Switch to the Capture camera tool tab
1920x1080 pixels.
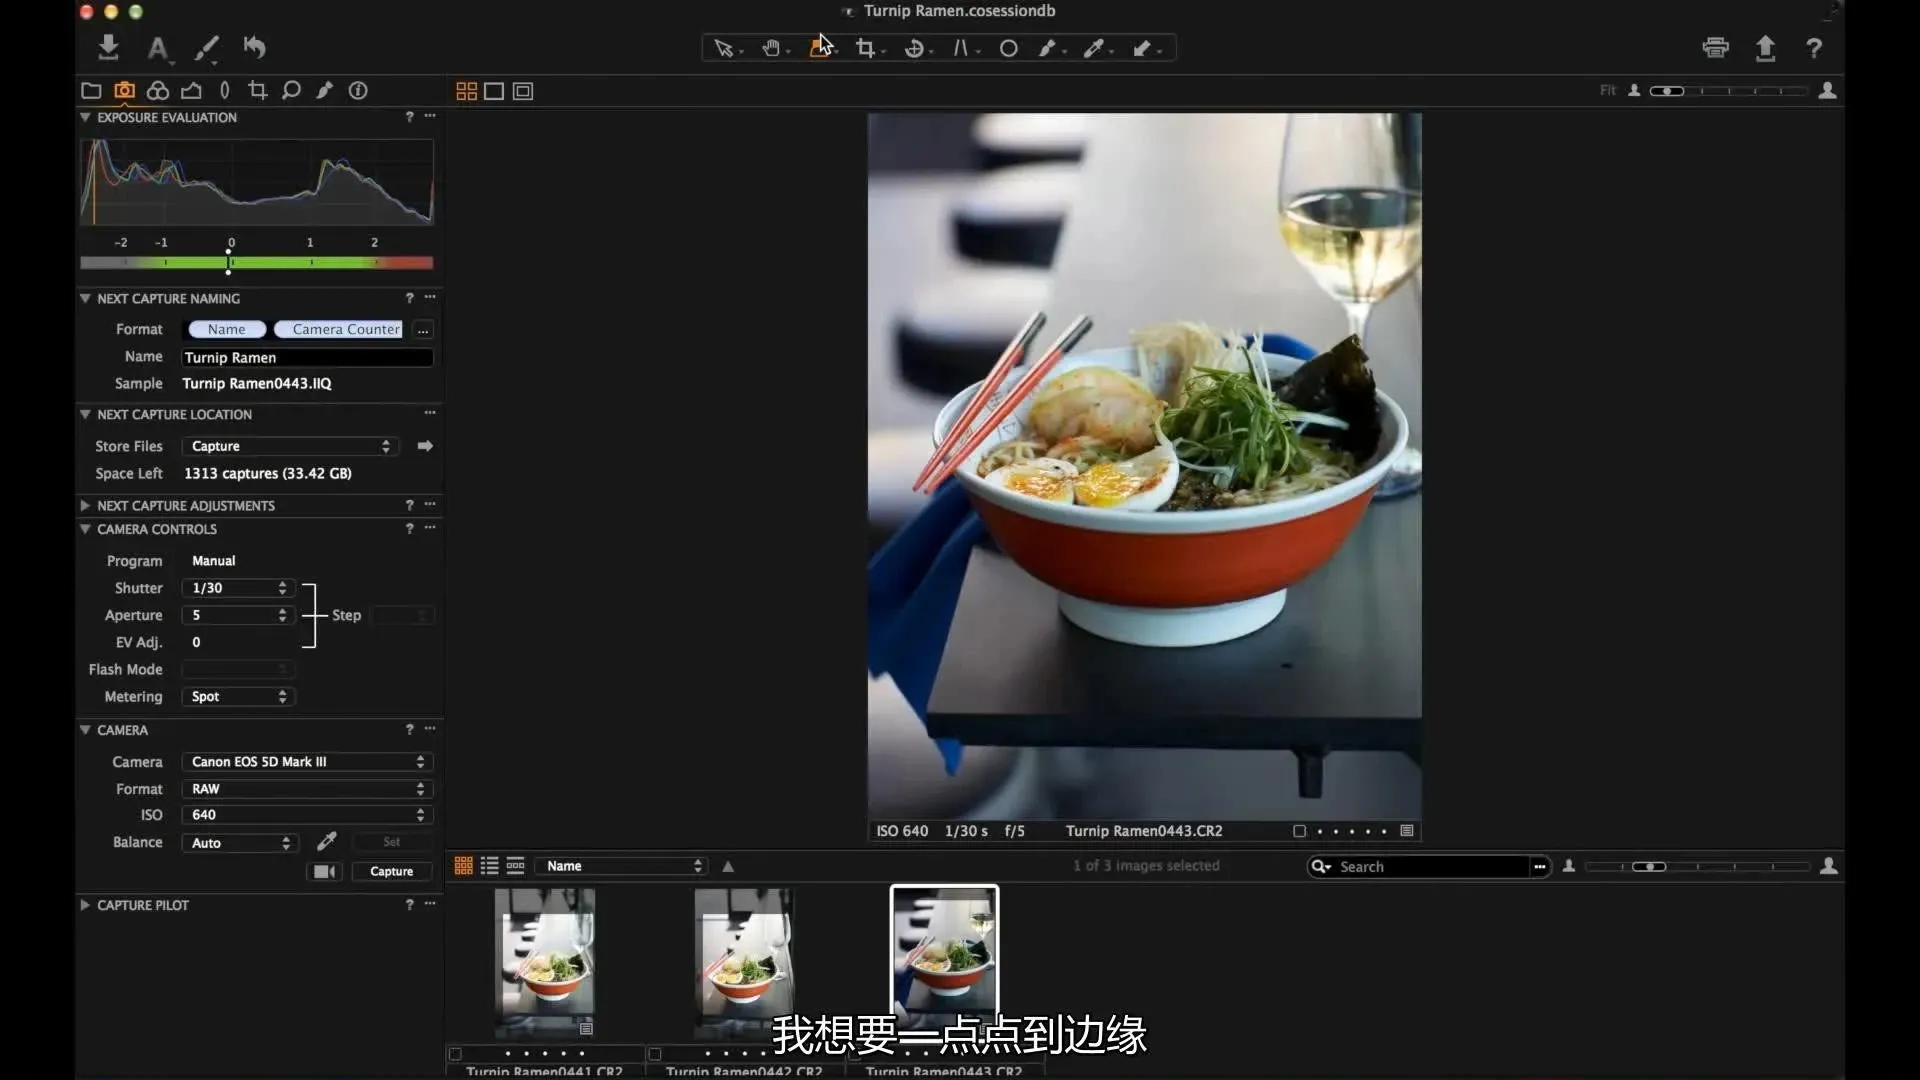pyautogui.click(x=124, y=91)
